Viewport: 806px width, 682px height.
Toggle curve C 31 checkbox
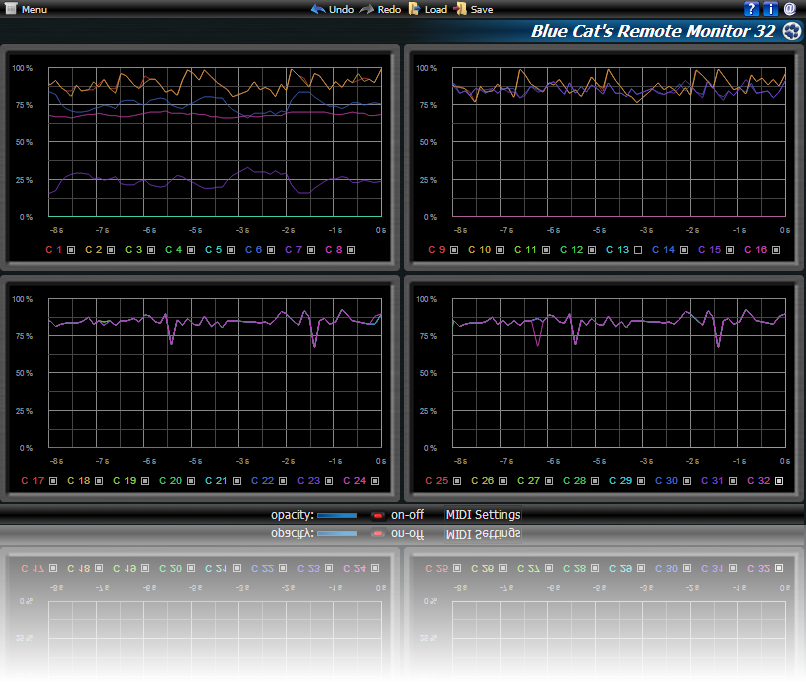tap(733, 481)
